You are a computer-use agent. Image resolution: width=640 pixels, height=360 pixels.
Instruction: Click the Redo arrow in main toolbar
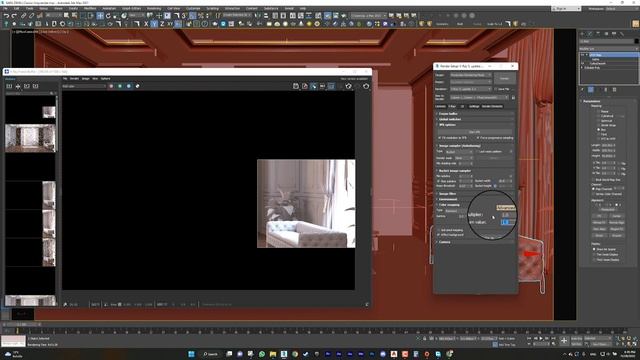14,16
